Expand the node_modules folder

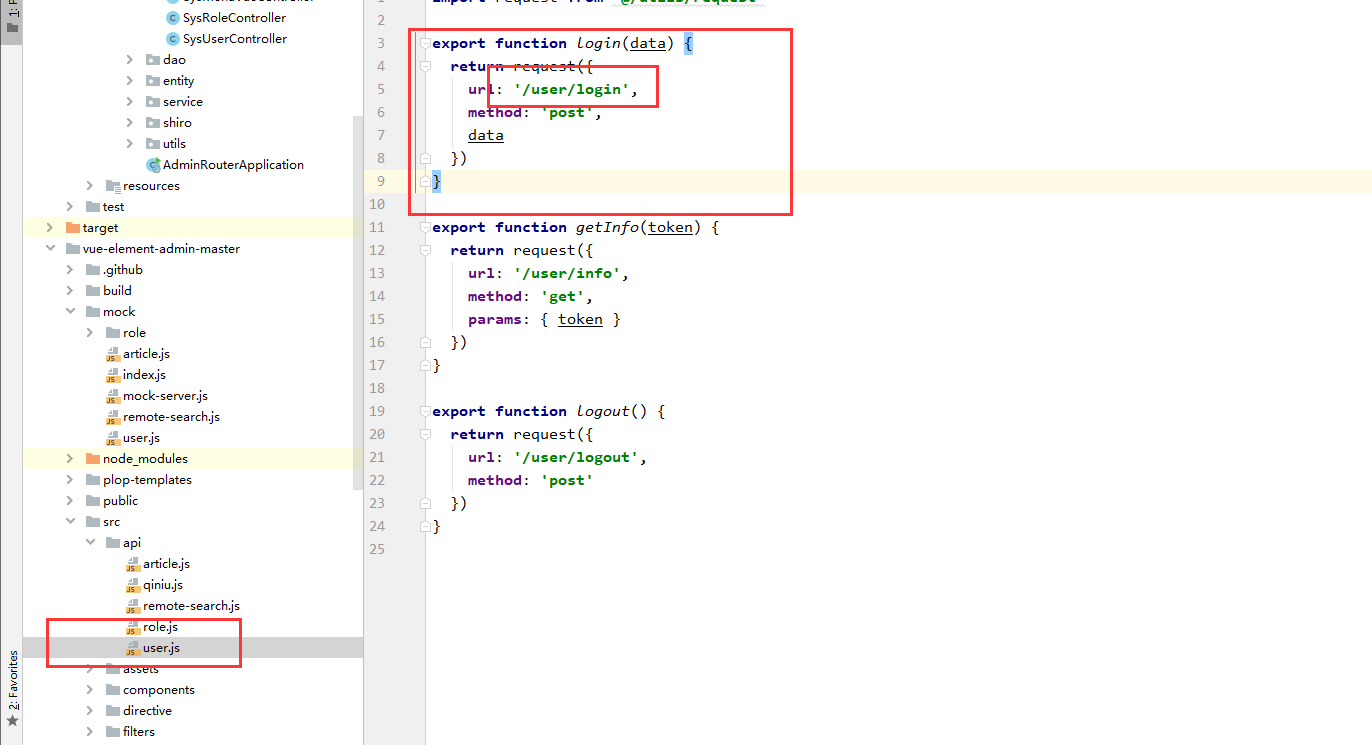pos(70,459)
